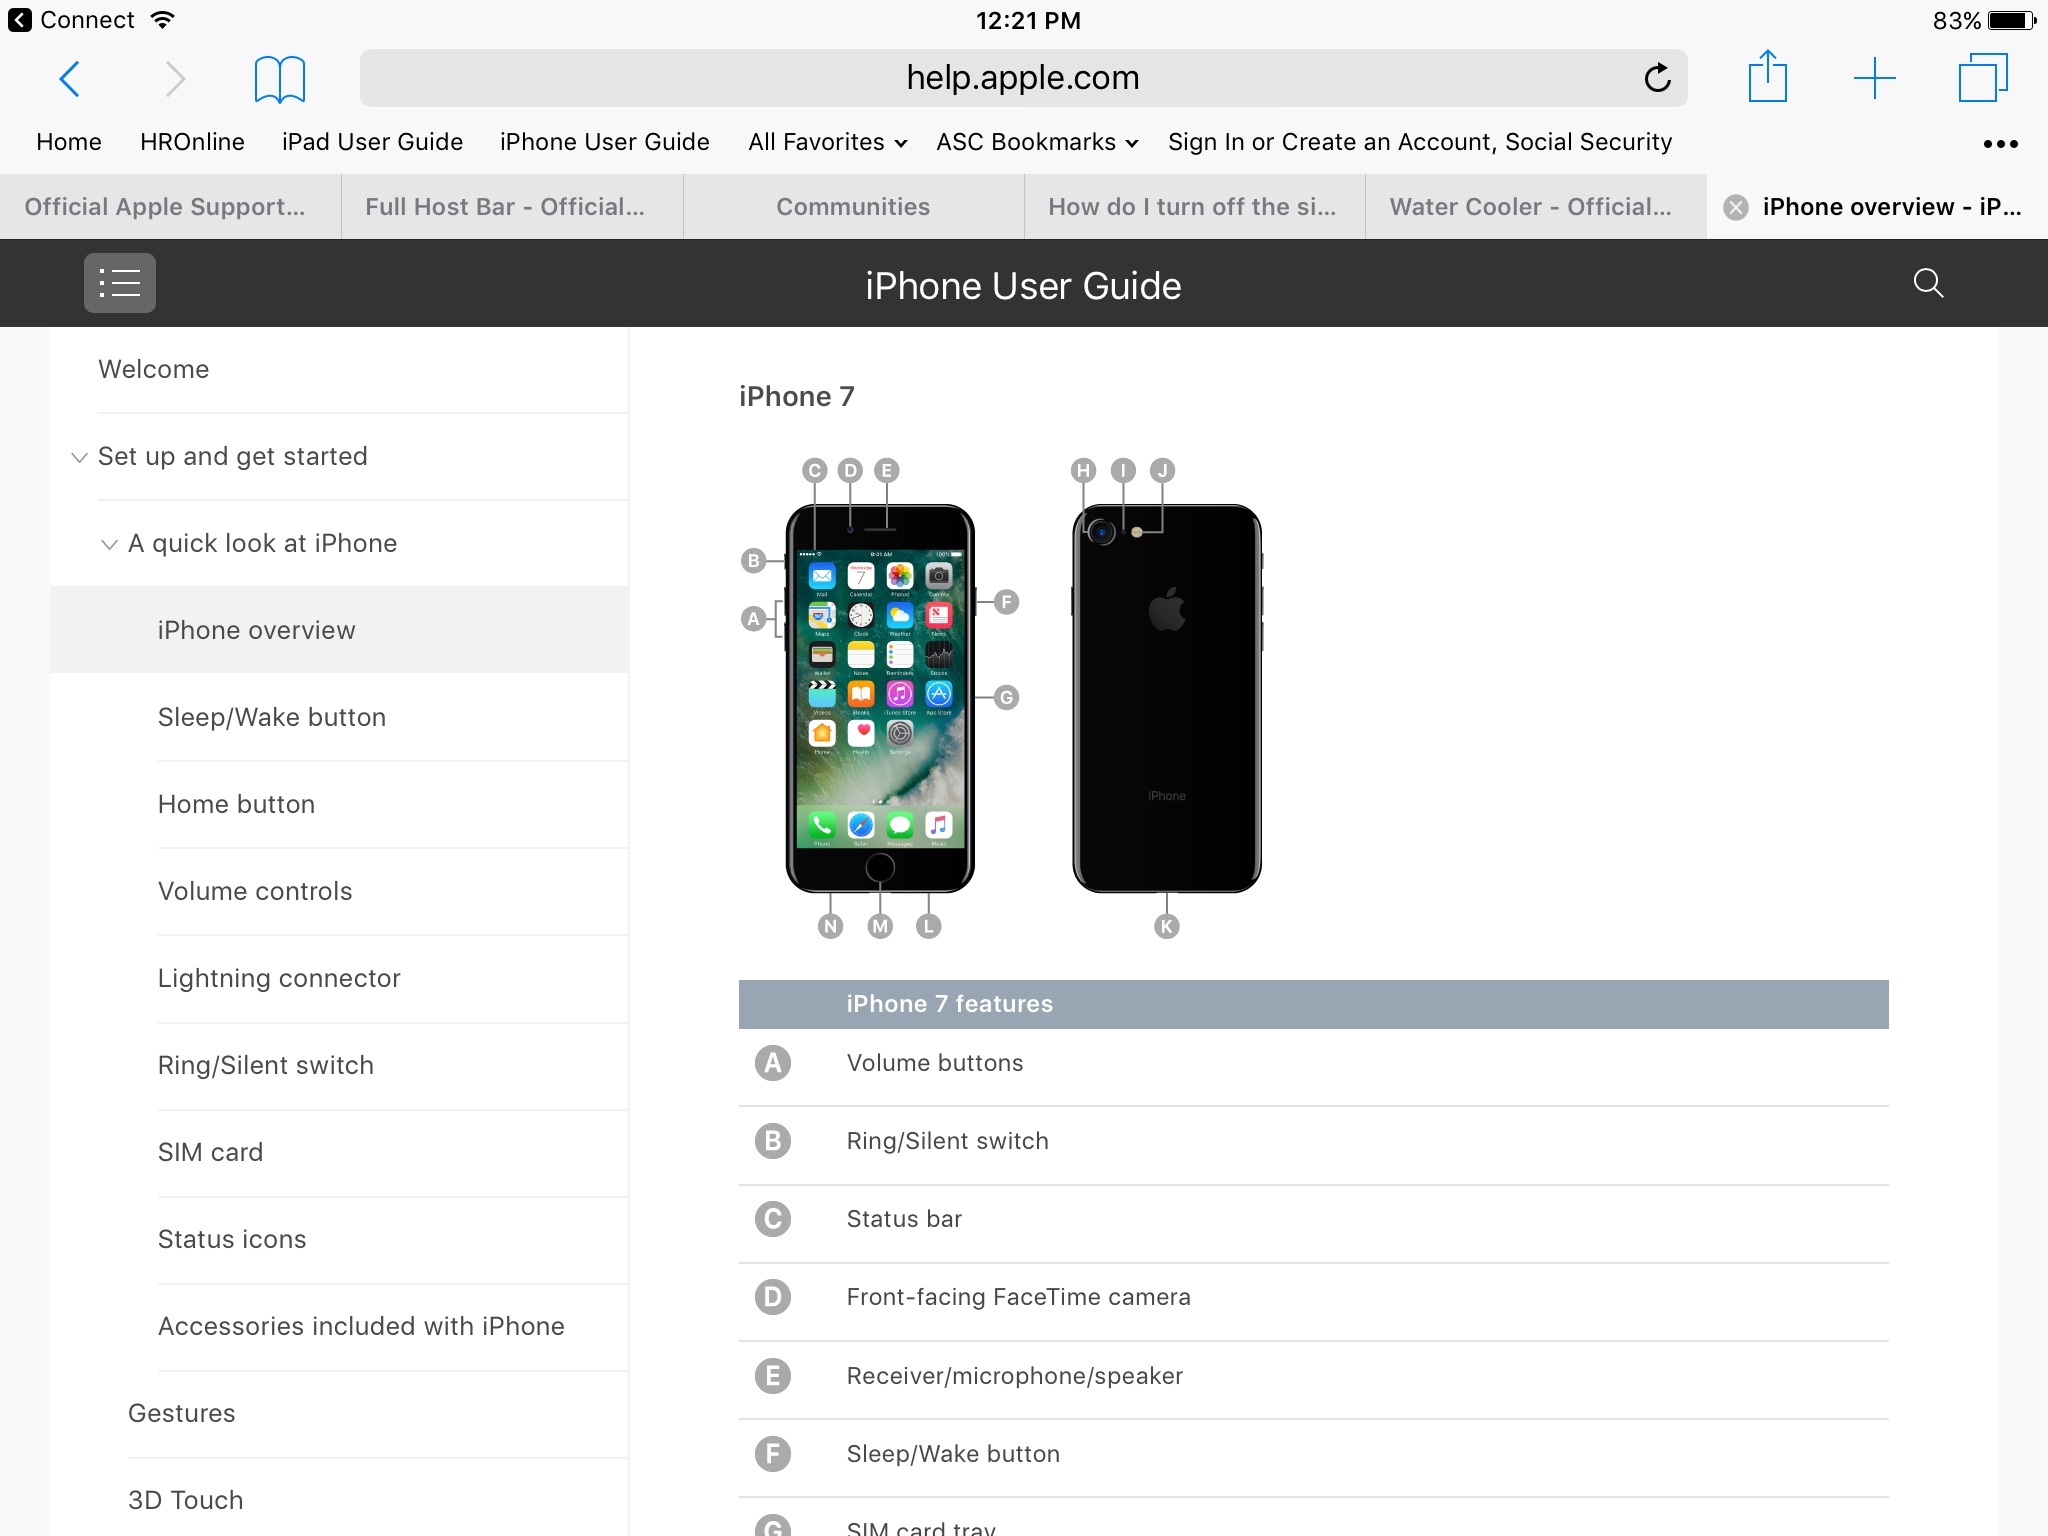
Task: Switch to the Communities tab
Action: tap(853, 207)
